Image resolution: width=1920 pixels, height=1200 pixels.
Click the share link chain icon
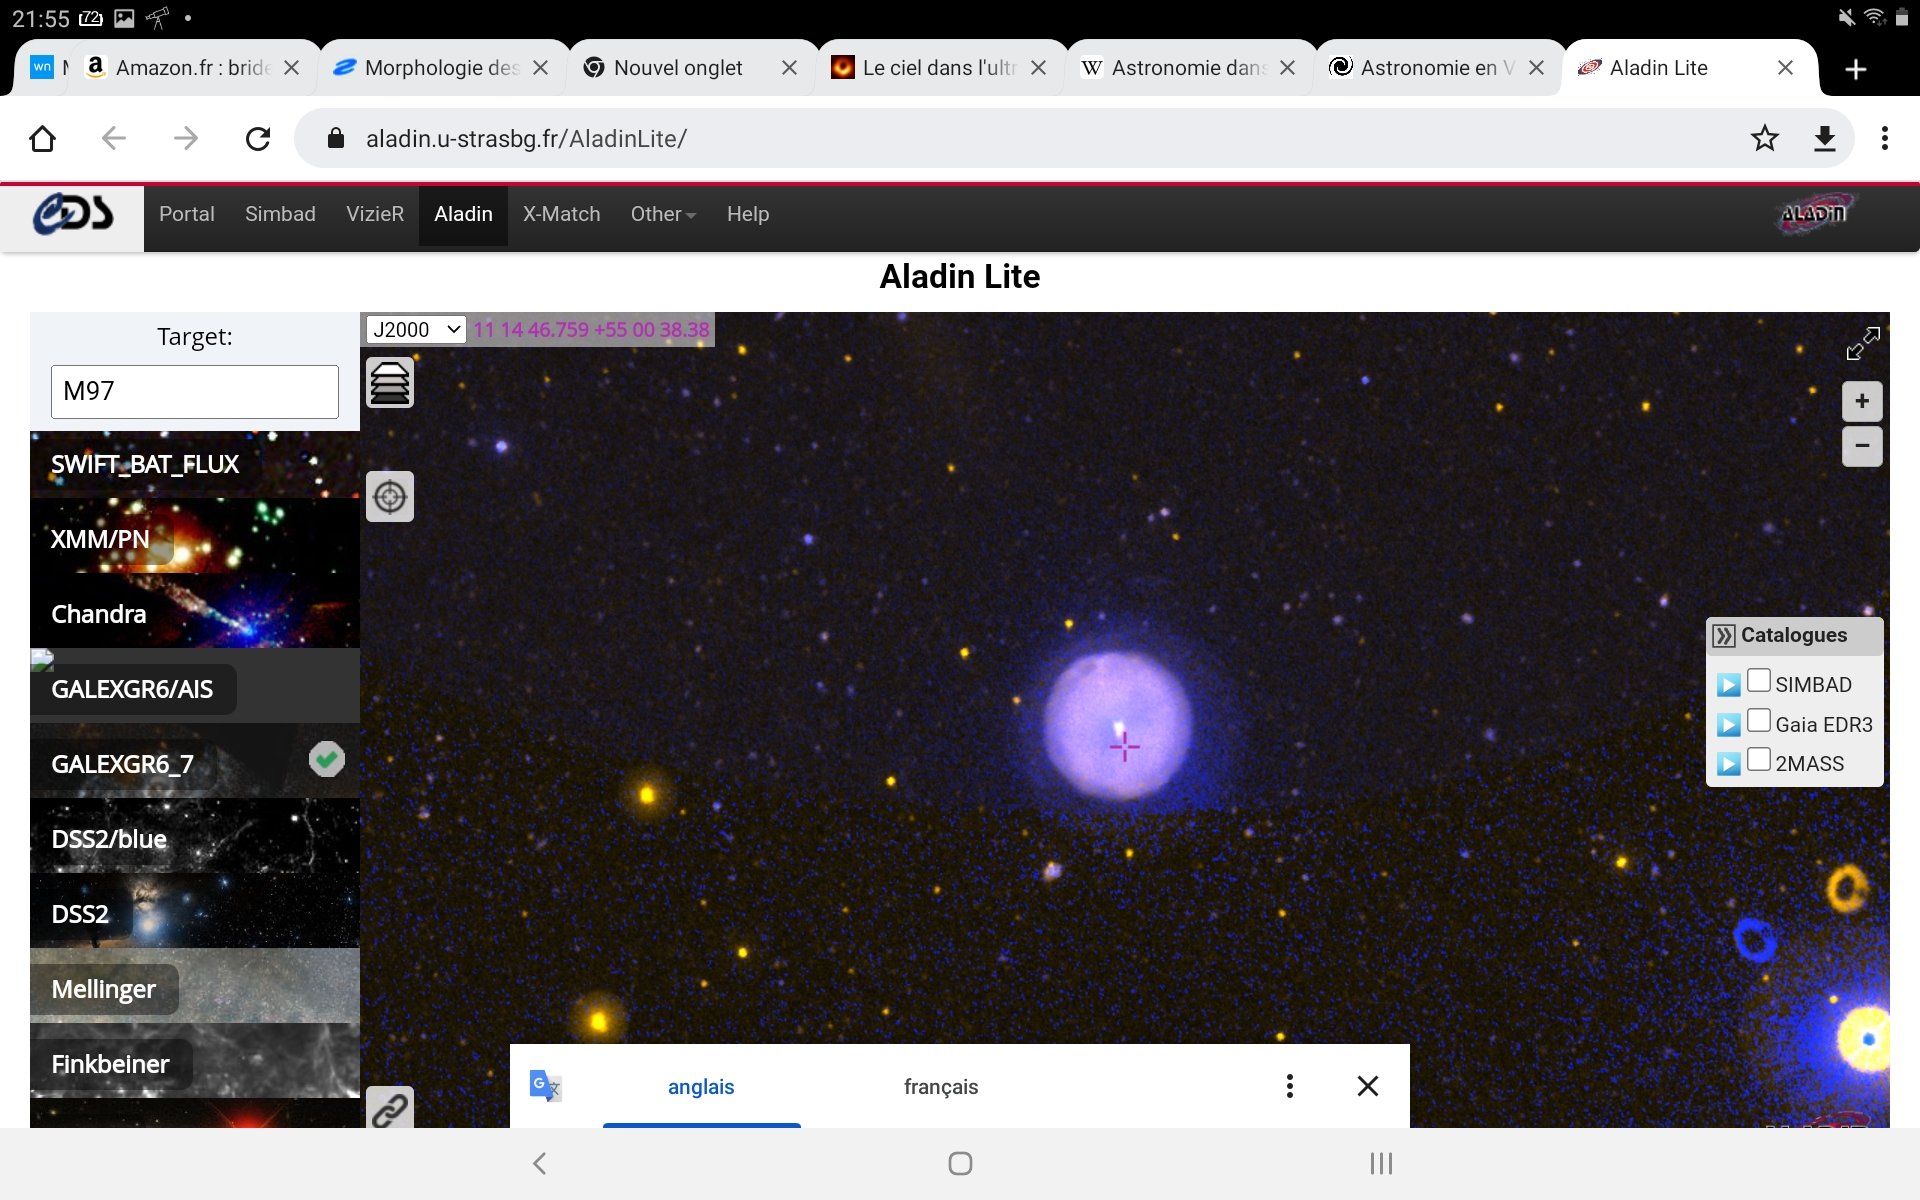click(390, 1108)
